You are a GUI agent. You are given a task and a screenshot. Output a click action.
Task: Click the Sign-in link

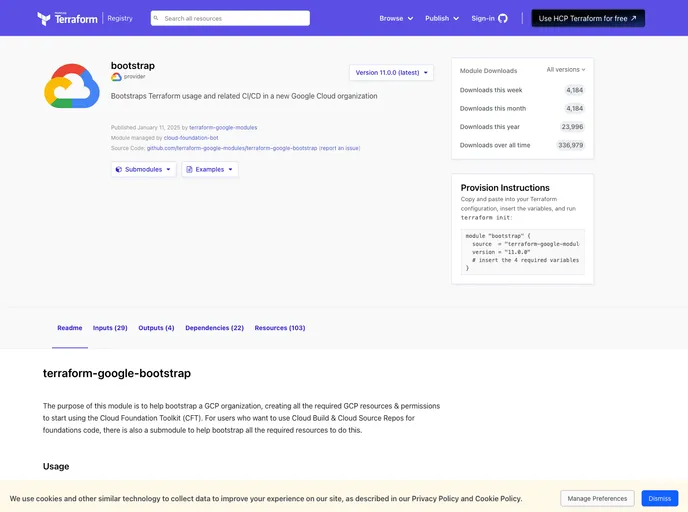483,18
